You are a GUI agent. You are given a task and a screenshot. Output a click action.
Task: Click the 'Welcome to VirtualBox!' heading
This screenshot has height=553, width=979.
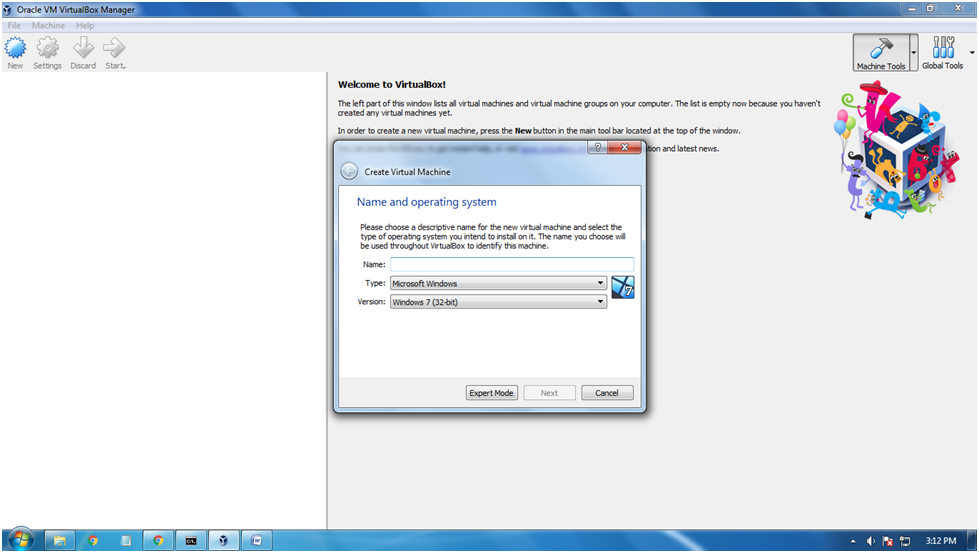point(391,84)
